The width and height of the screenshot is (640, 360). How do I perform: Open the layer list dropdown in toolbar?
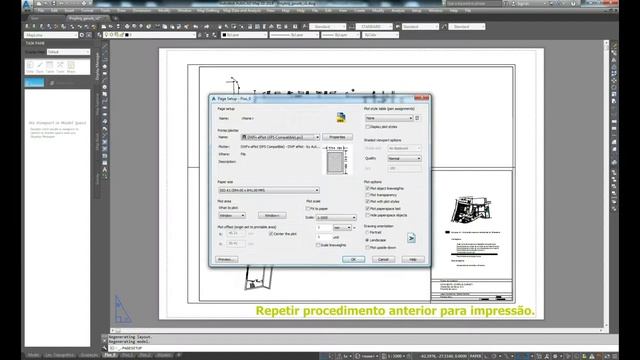(150, 35)
